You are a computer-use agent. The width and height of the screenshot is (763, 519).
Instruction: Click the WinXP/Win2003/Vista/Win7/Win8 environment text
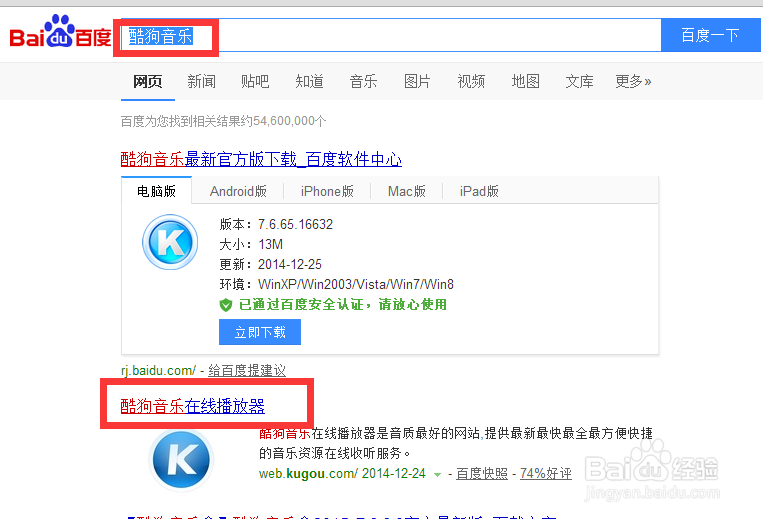click(x=356, y=284)
